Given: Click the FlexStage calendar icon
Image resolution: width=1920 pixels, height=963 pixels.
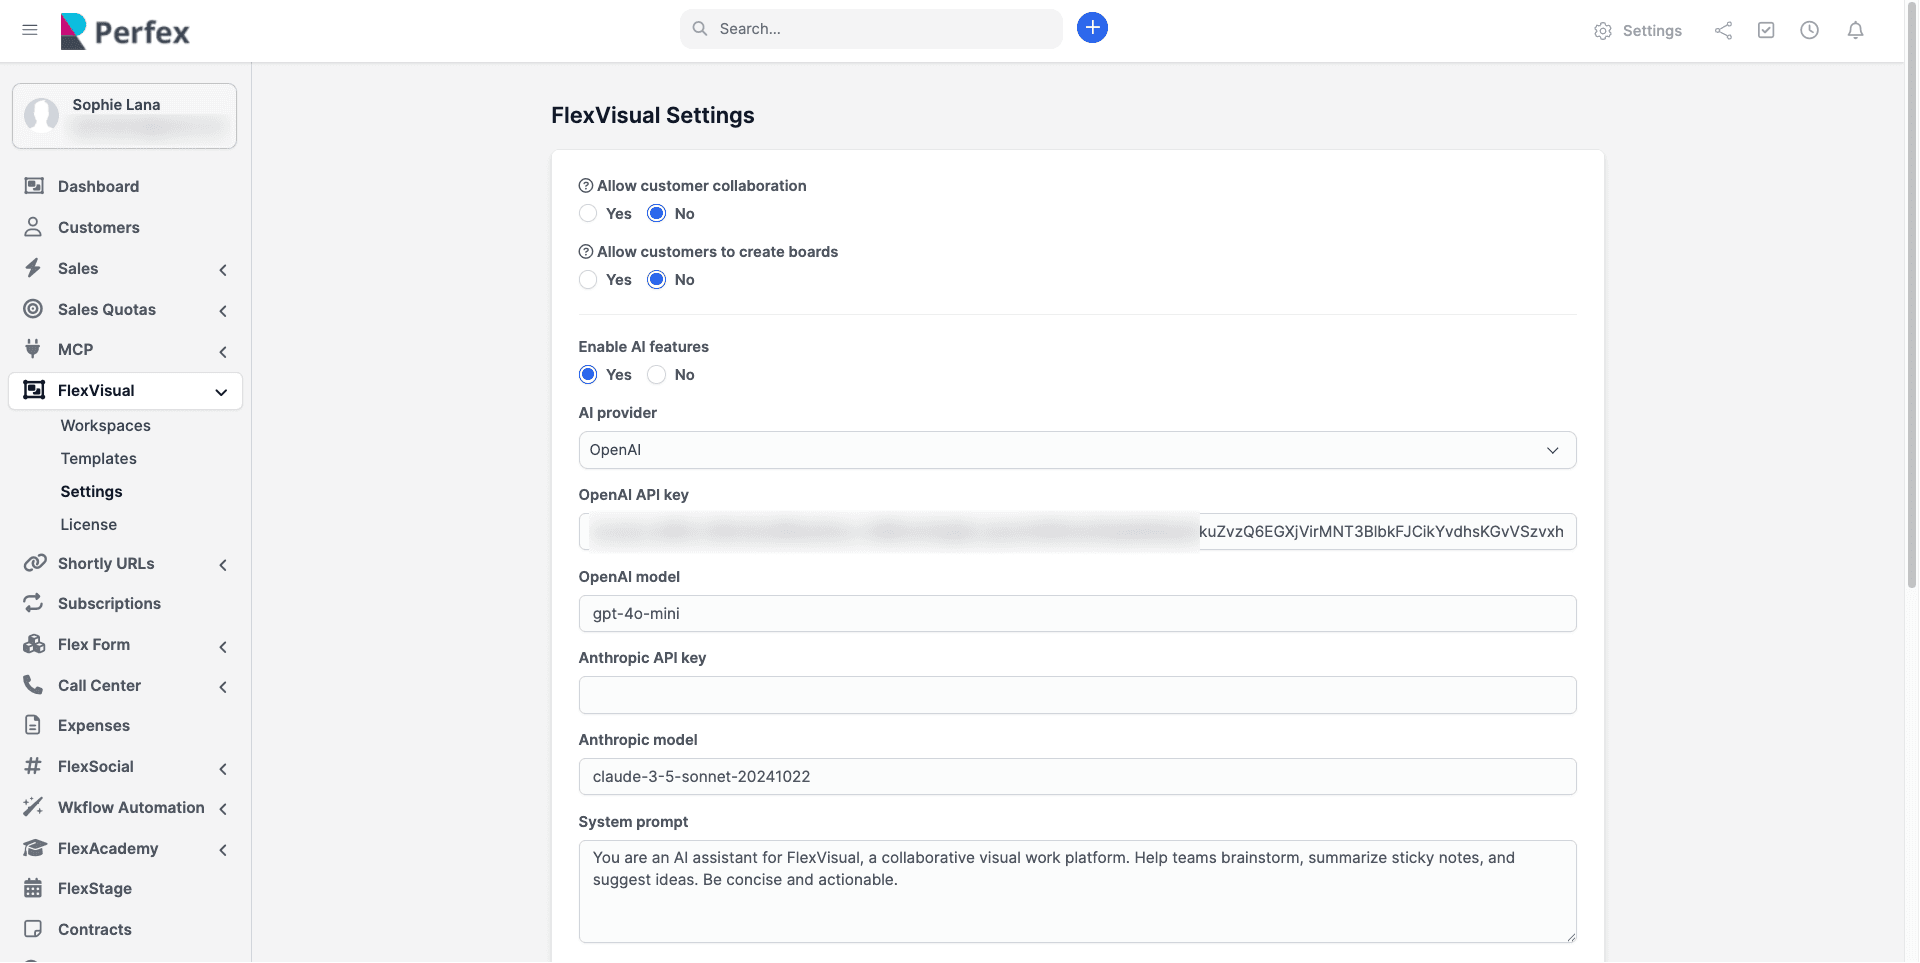Looking at the screenshot, I should [x=33, y=888].
